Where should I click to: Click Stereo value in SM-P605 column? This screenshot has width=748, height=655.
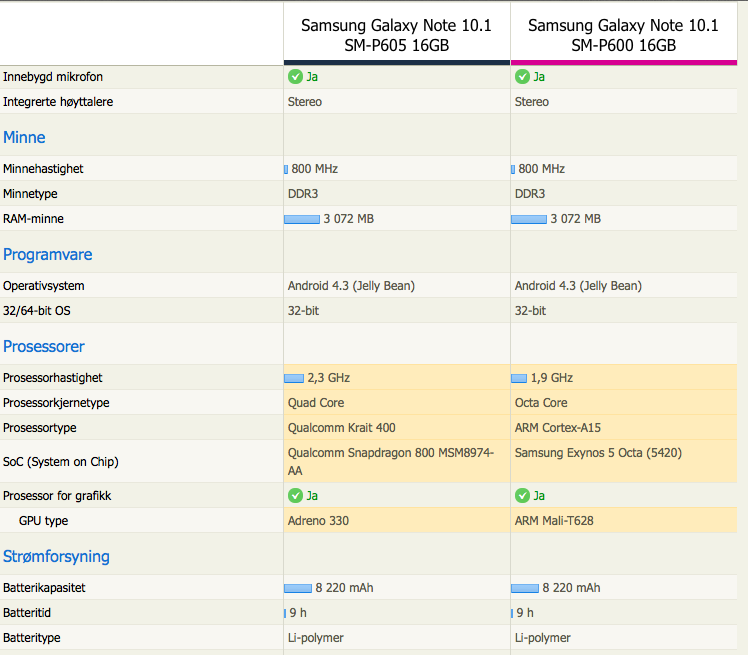coord(305,102)
